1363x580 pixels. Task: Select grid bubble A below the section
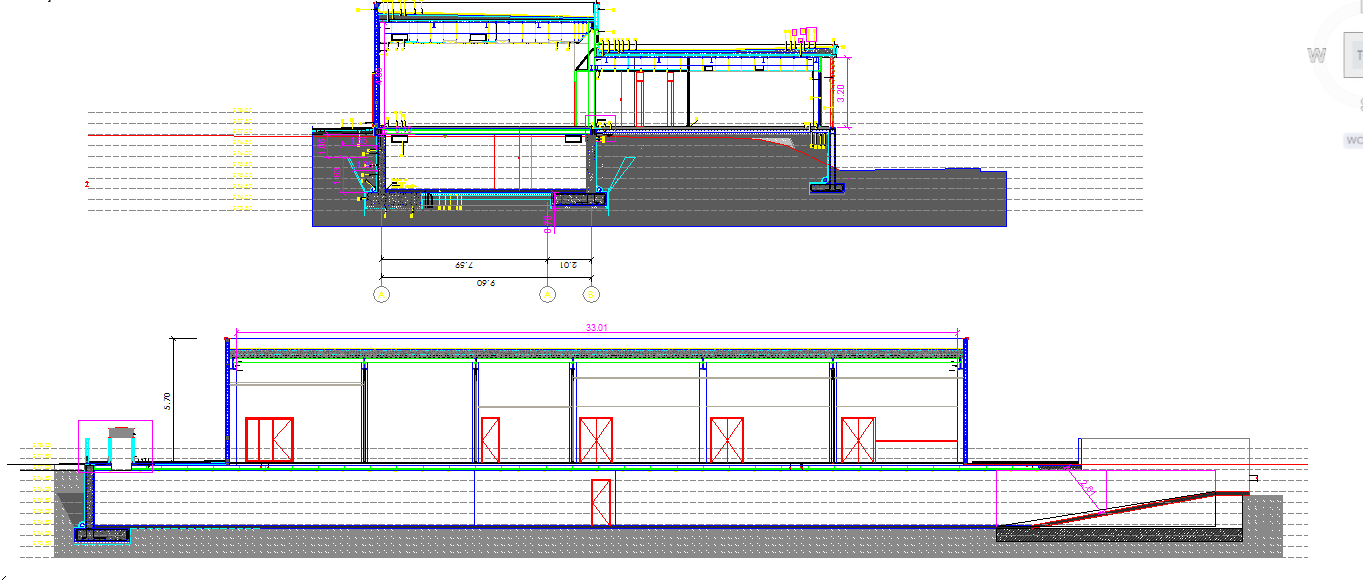click(x=381, y=294)
